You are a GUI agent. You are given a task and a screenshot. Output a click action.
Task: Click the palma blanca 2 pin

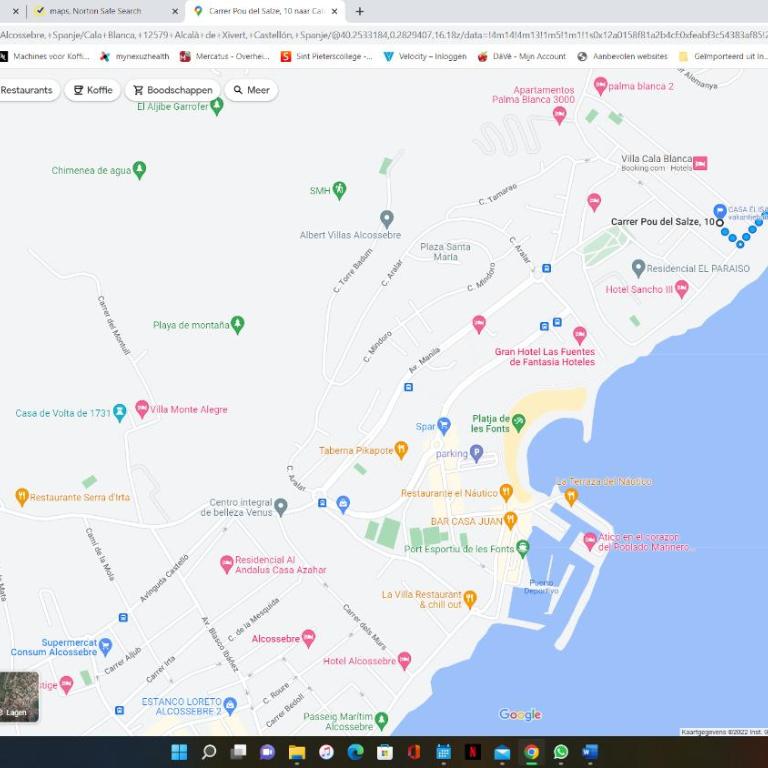600,86
